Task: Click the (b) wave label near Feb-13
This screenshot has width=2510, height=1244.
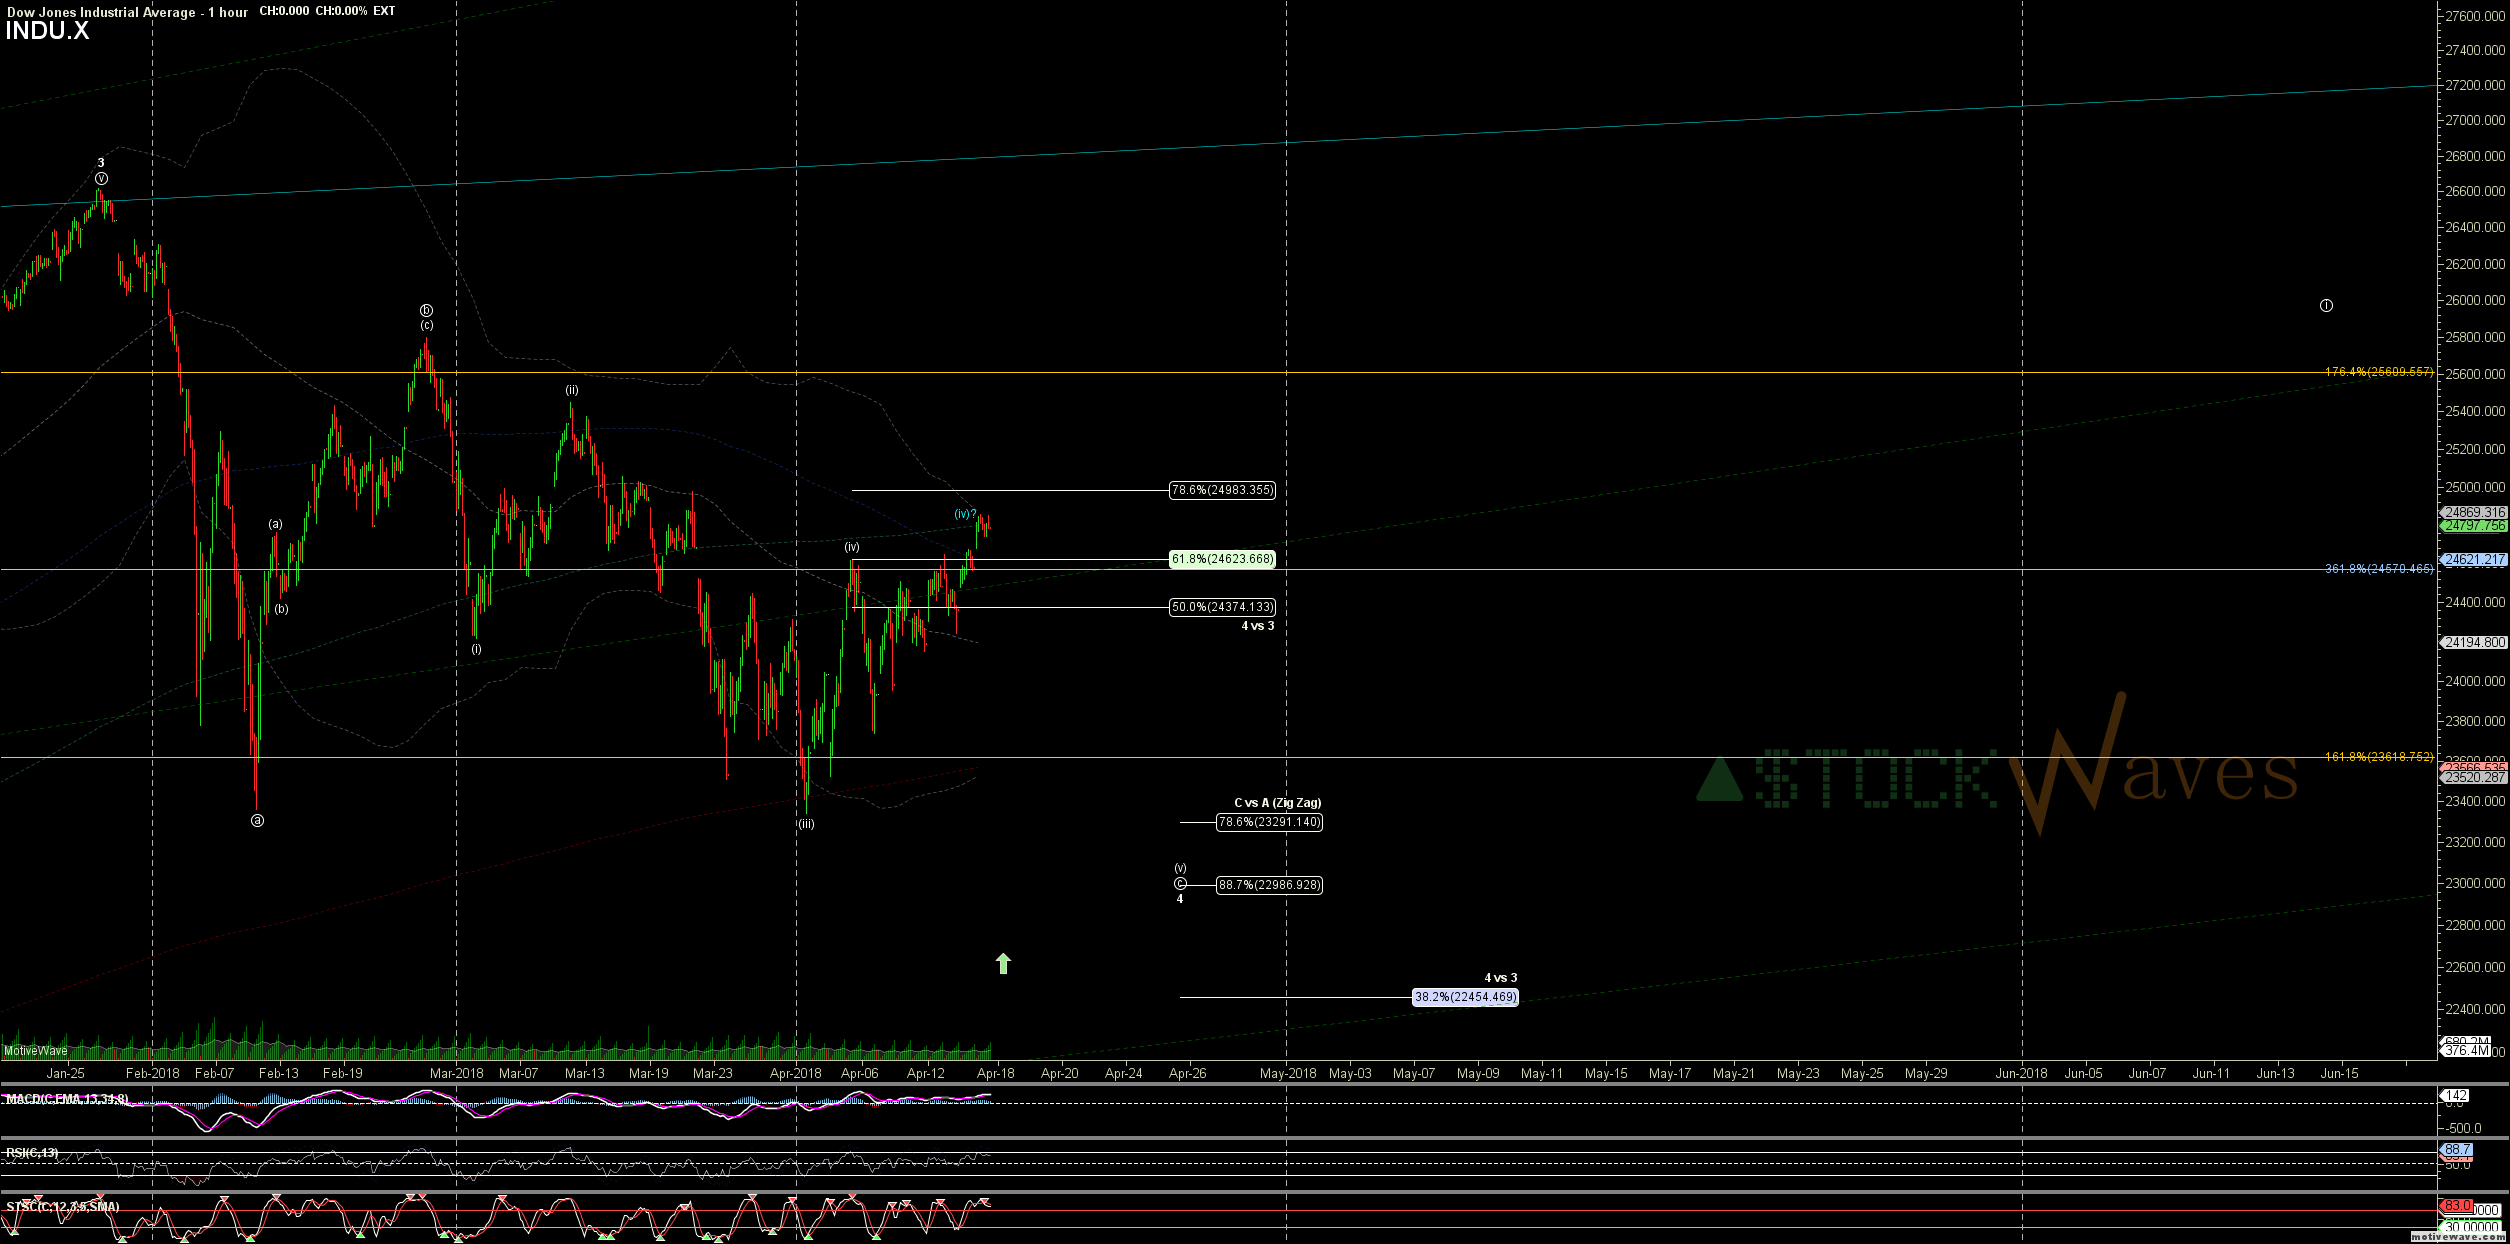Action: [x=281, y=609]
